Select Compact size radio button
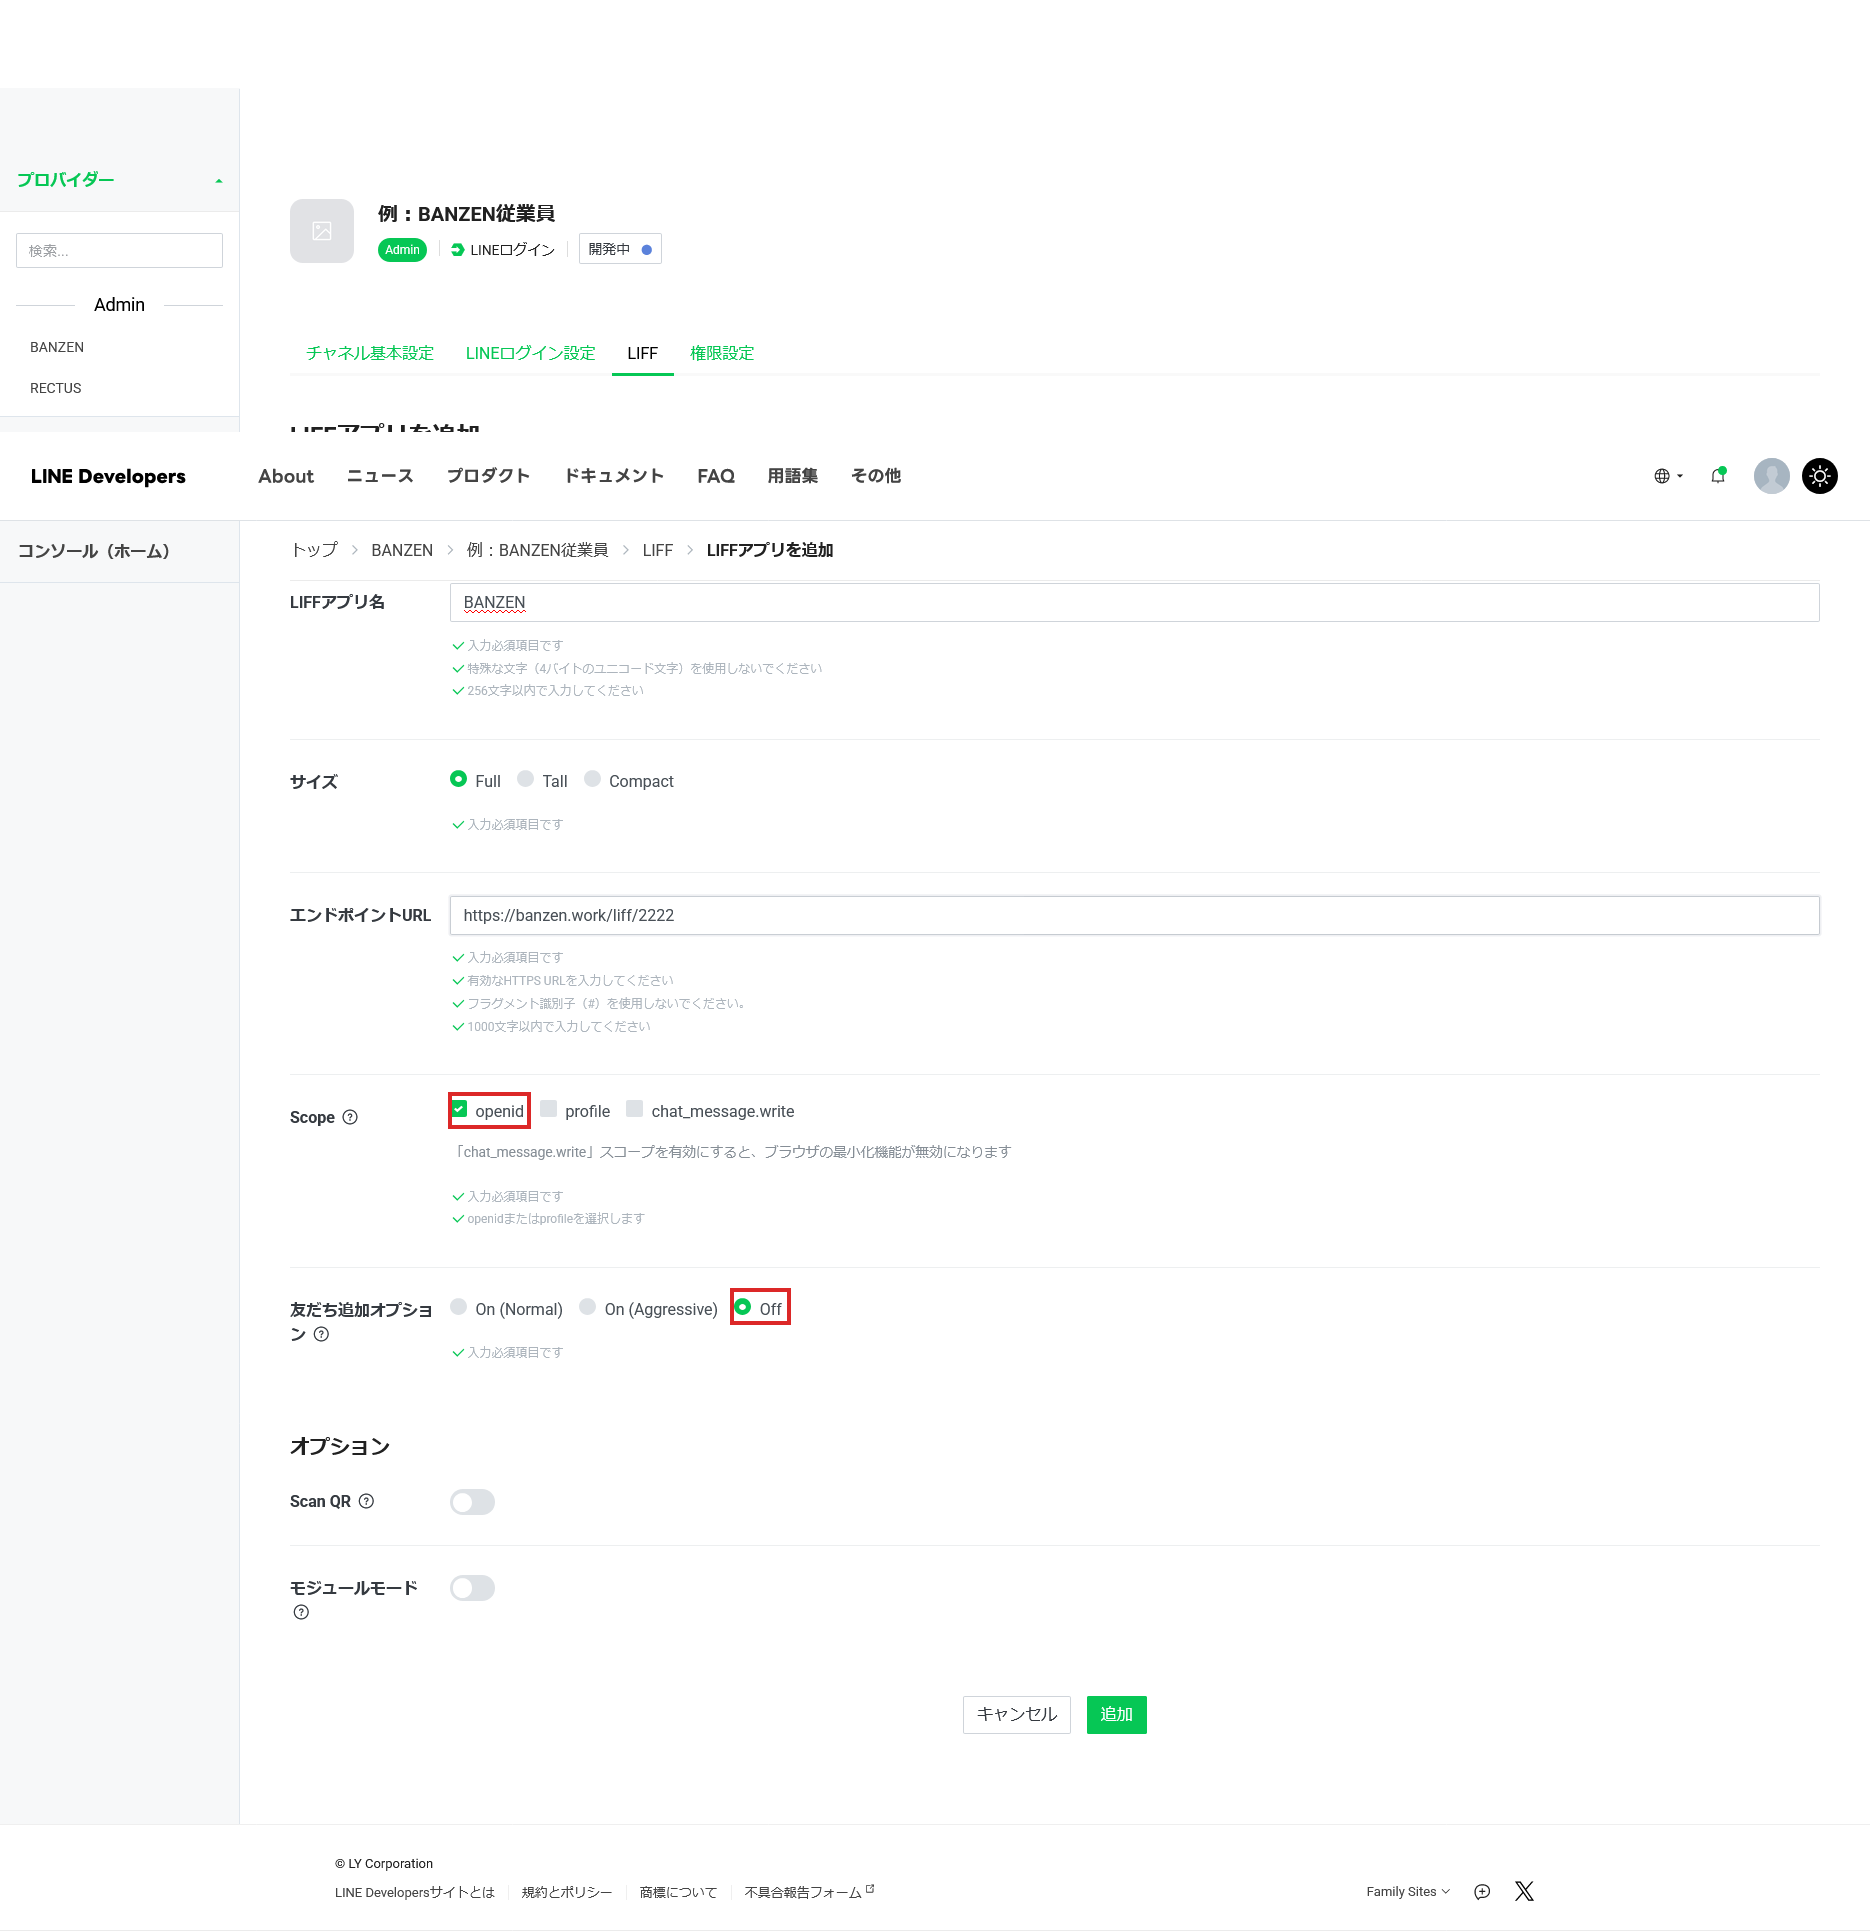1870x1931 pixels. click(592, 779)
